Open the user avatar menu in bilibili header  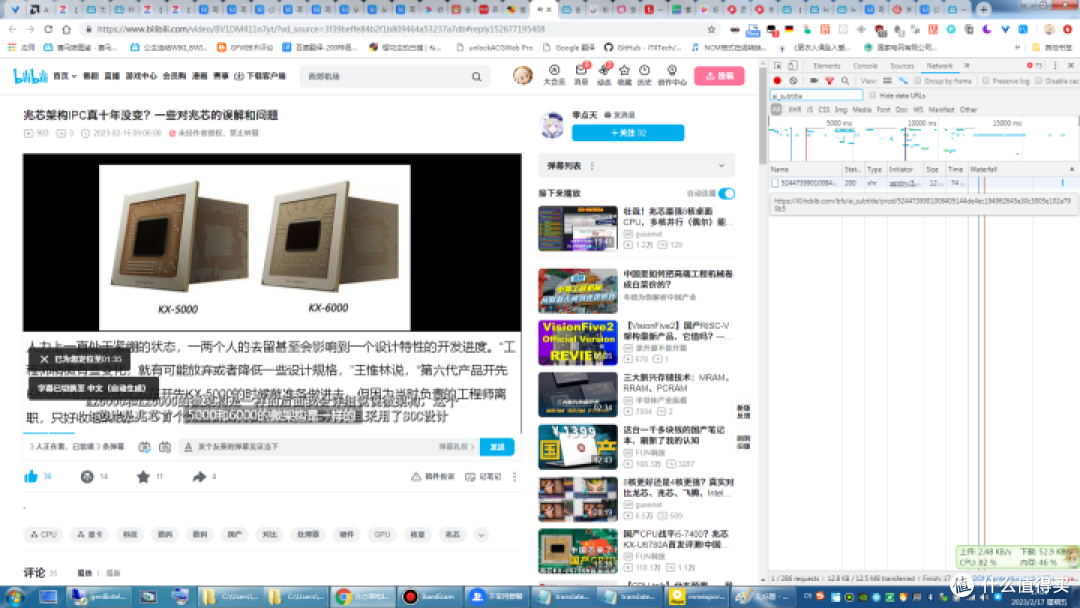pos(523,75)
